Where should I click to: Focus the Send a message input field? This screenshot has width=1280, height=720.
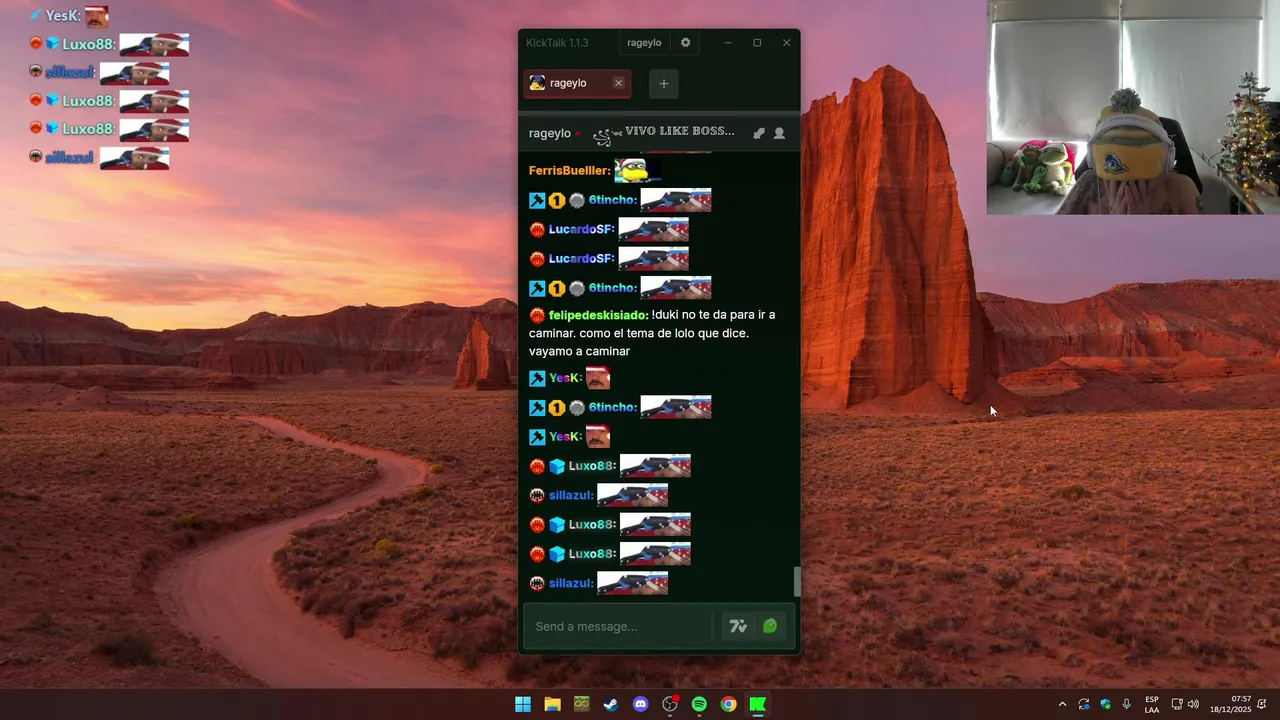tap(620, 626)
